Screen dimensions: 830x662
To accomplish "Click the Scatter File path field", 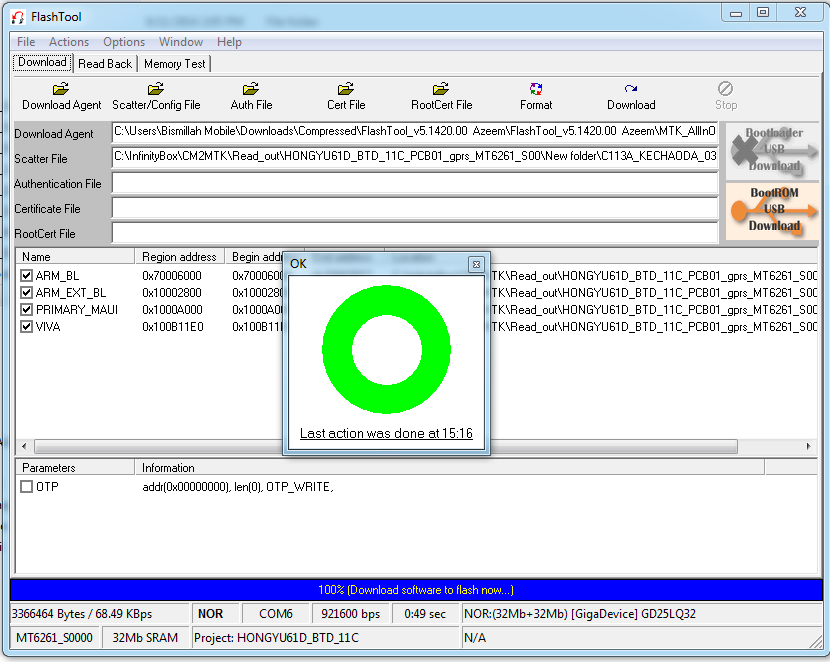I will [415, 157].
